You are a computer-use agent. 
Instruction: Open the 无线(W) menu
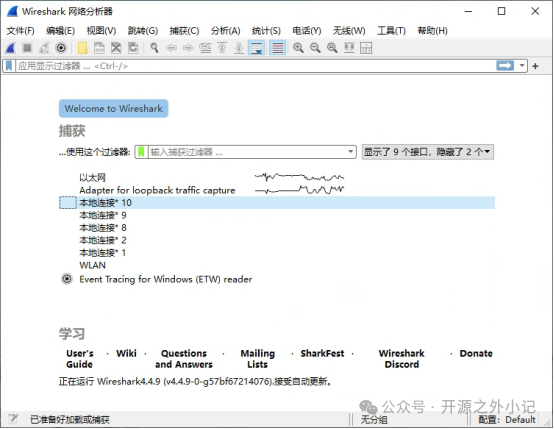pyautogui.click(x=349, y=31)
